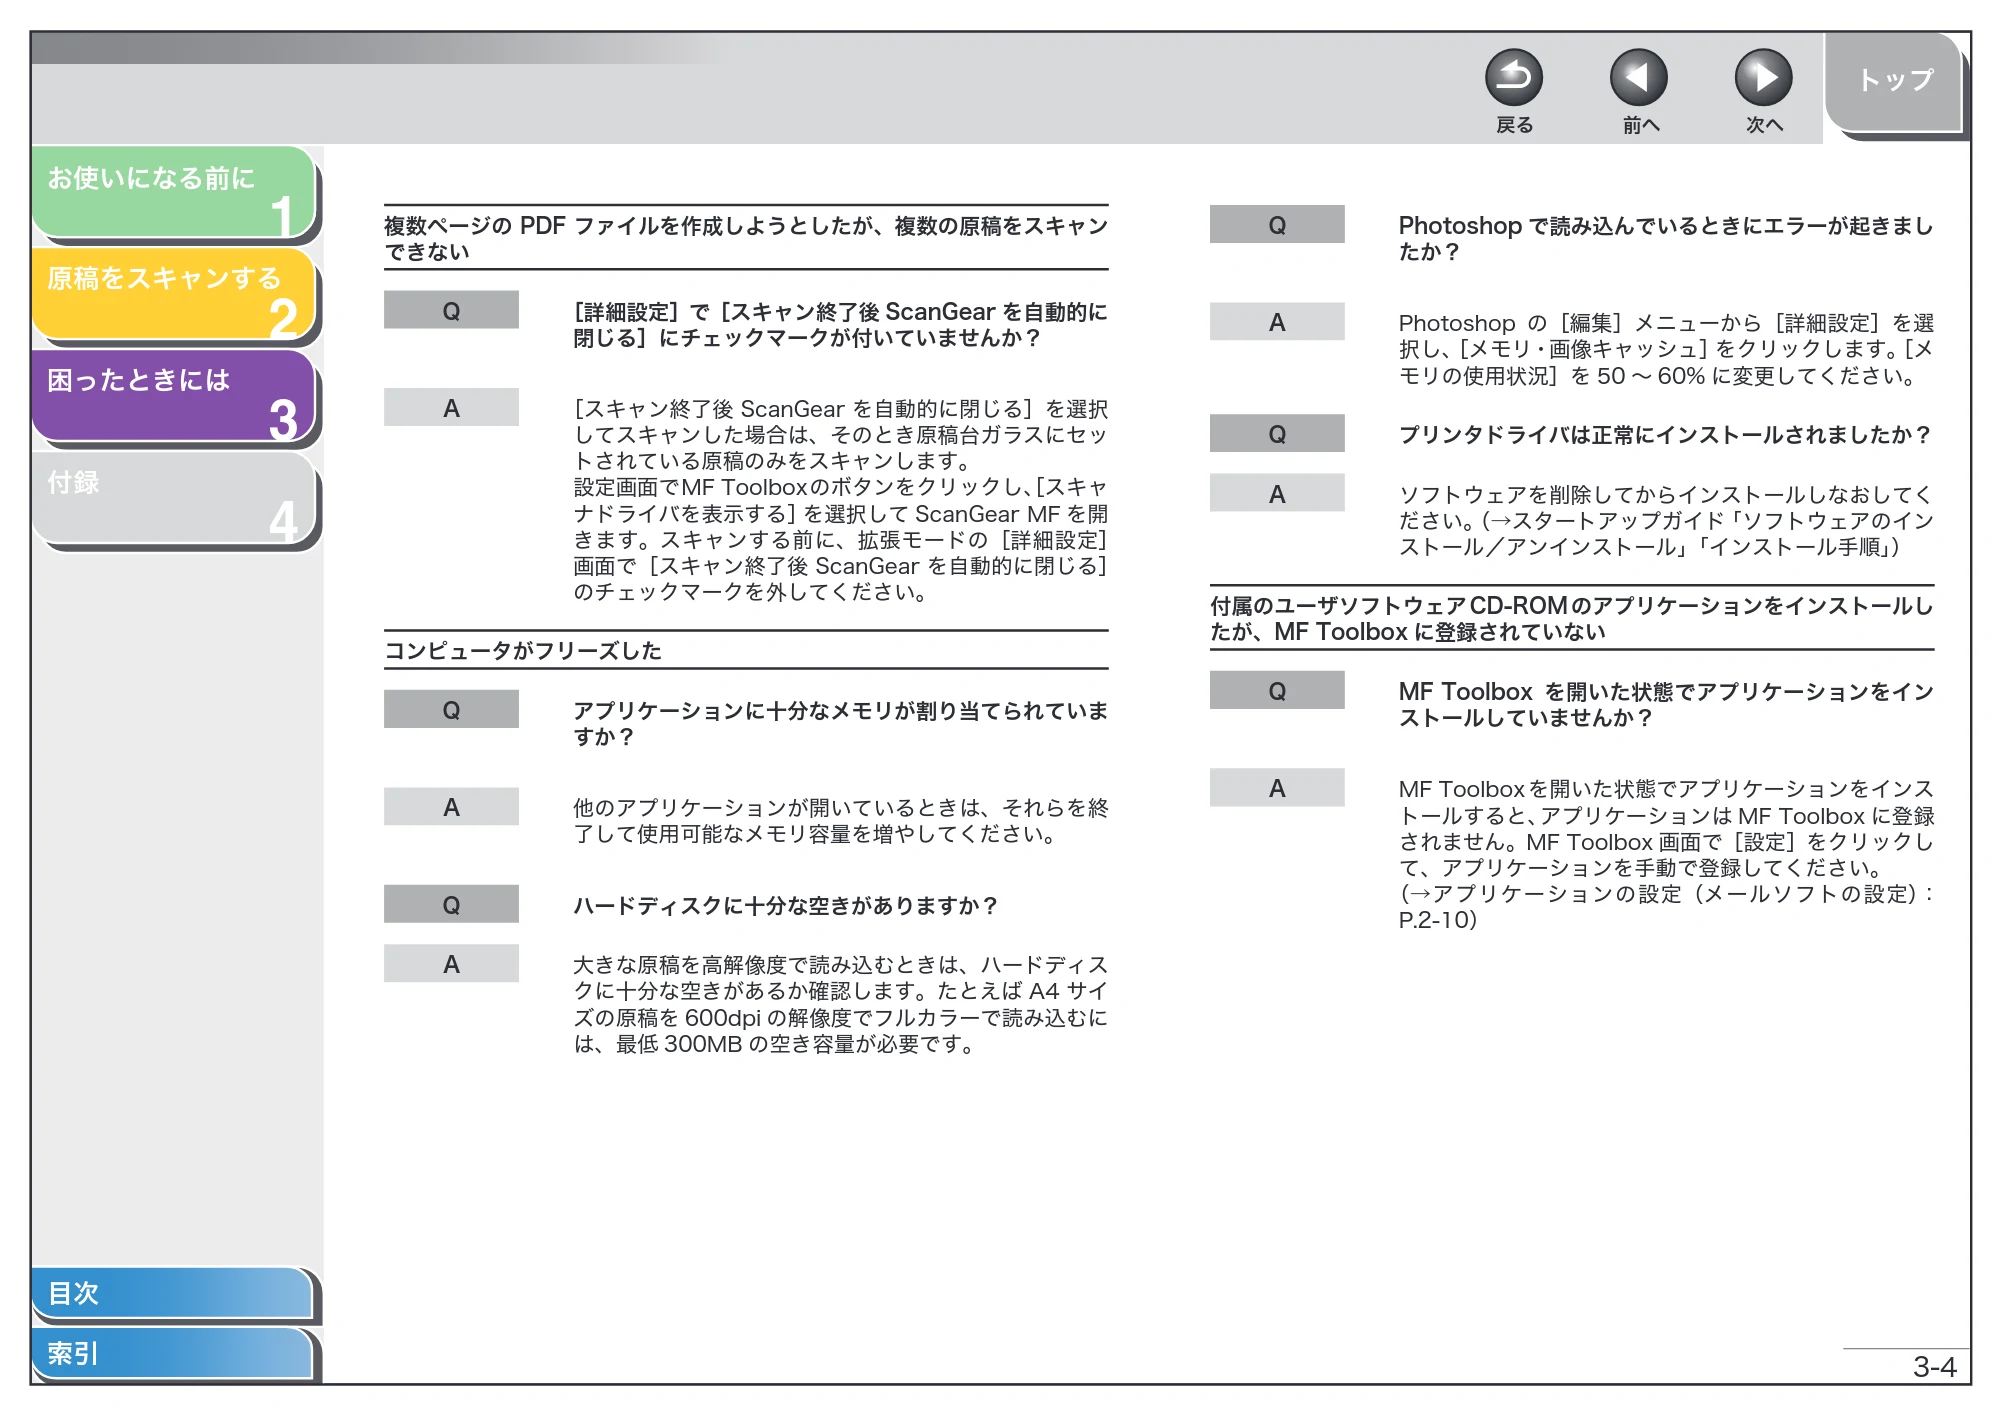Click the question ハードディスクに十分な空きがありますか？
Image resolution: width=2000 pixels, height=1415 pixels.
pyautogui.click(x=786, y=906)
